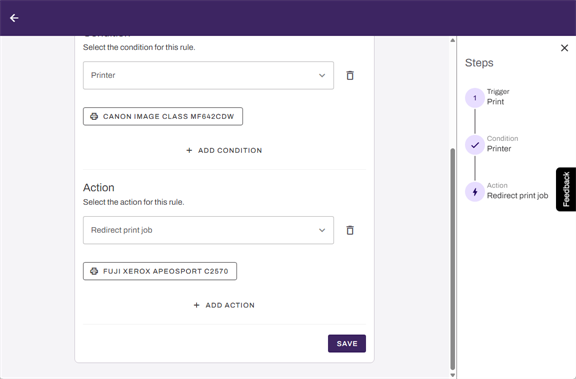Open the Feedback side tab
Image resolution: width=576 pixels, height=379 pixels.
pos(566,189)
